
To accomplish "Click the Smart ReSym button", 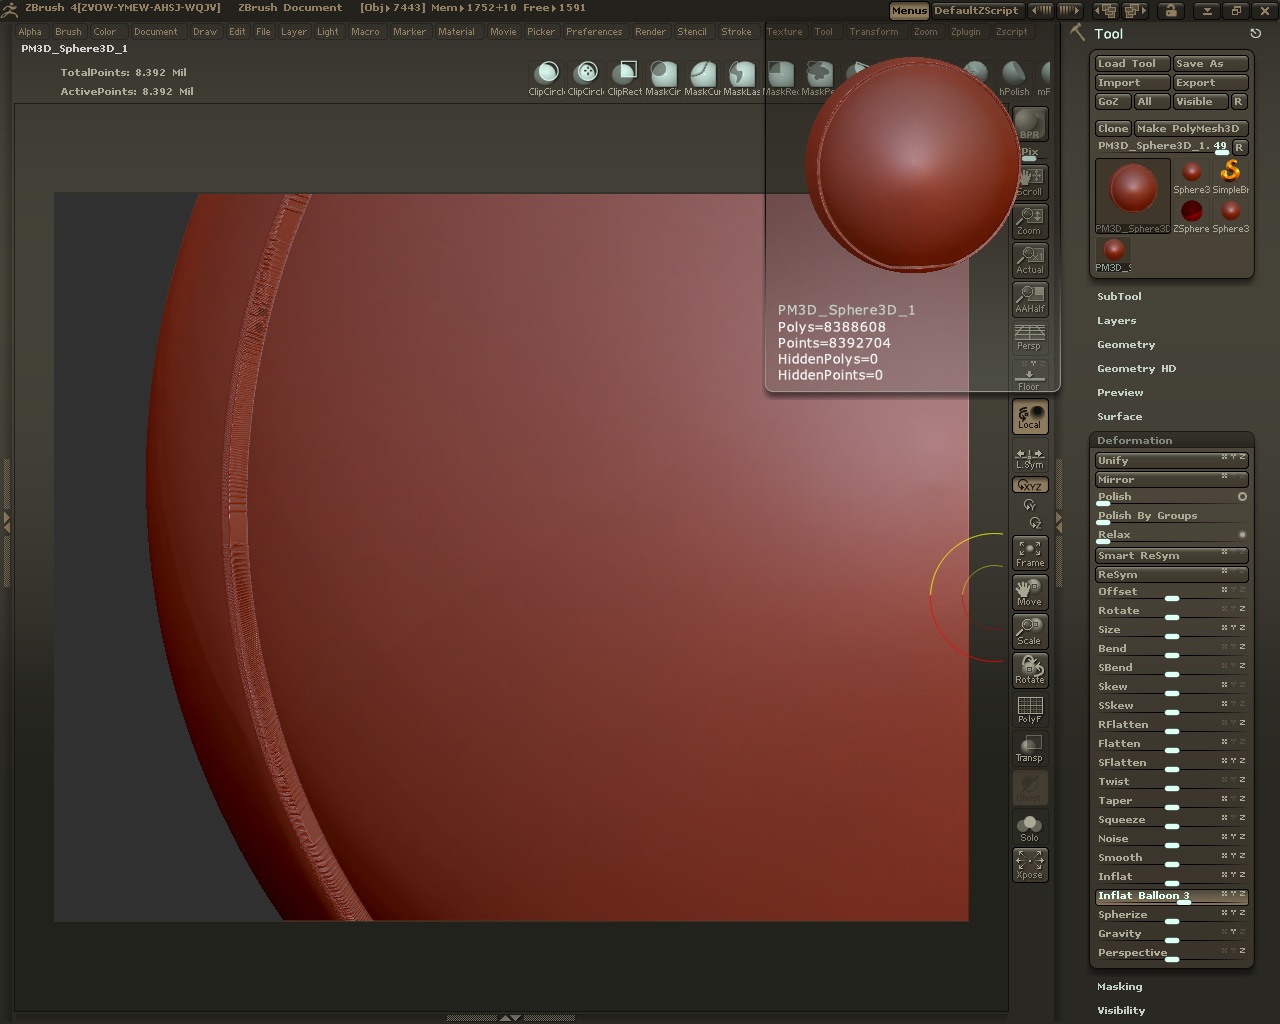I will (1171, 555).
